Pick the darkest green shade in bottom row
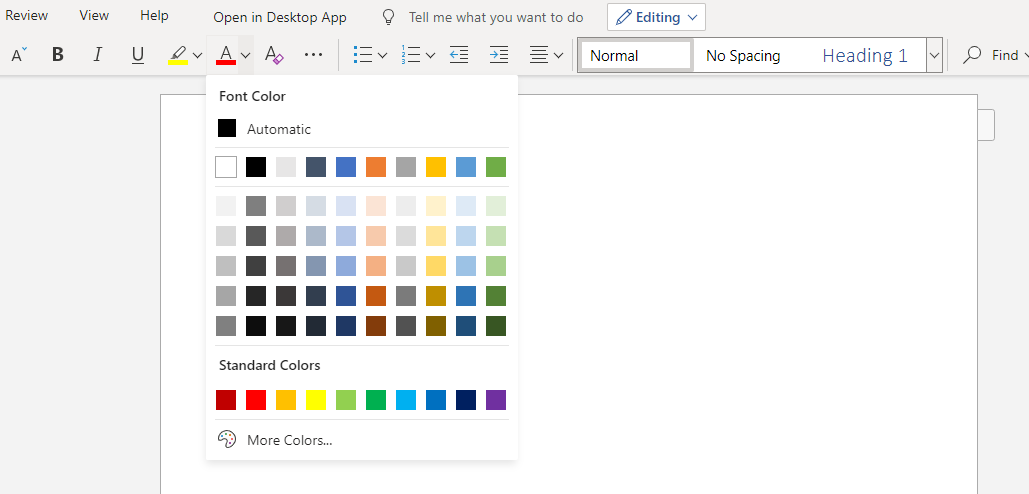This screenshot has width=1029, height=494. (x=496, y=325)
